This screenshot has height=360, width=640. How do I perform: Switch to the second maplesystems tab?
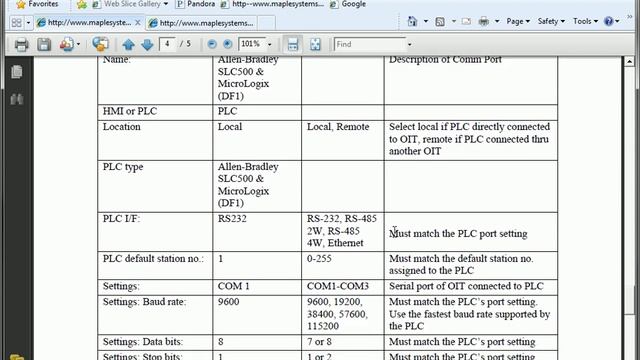202,23
